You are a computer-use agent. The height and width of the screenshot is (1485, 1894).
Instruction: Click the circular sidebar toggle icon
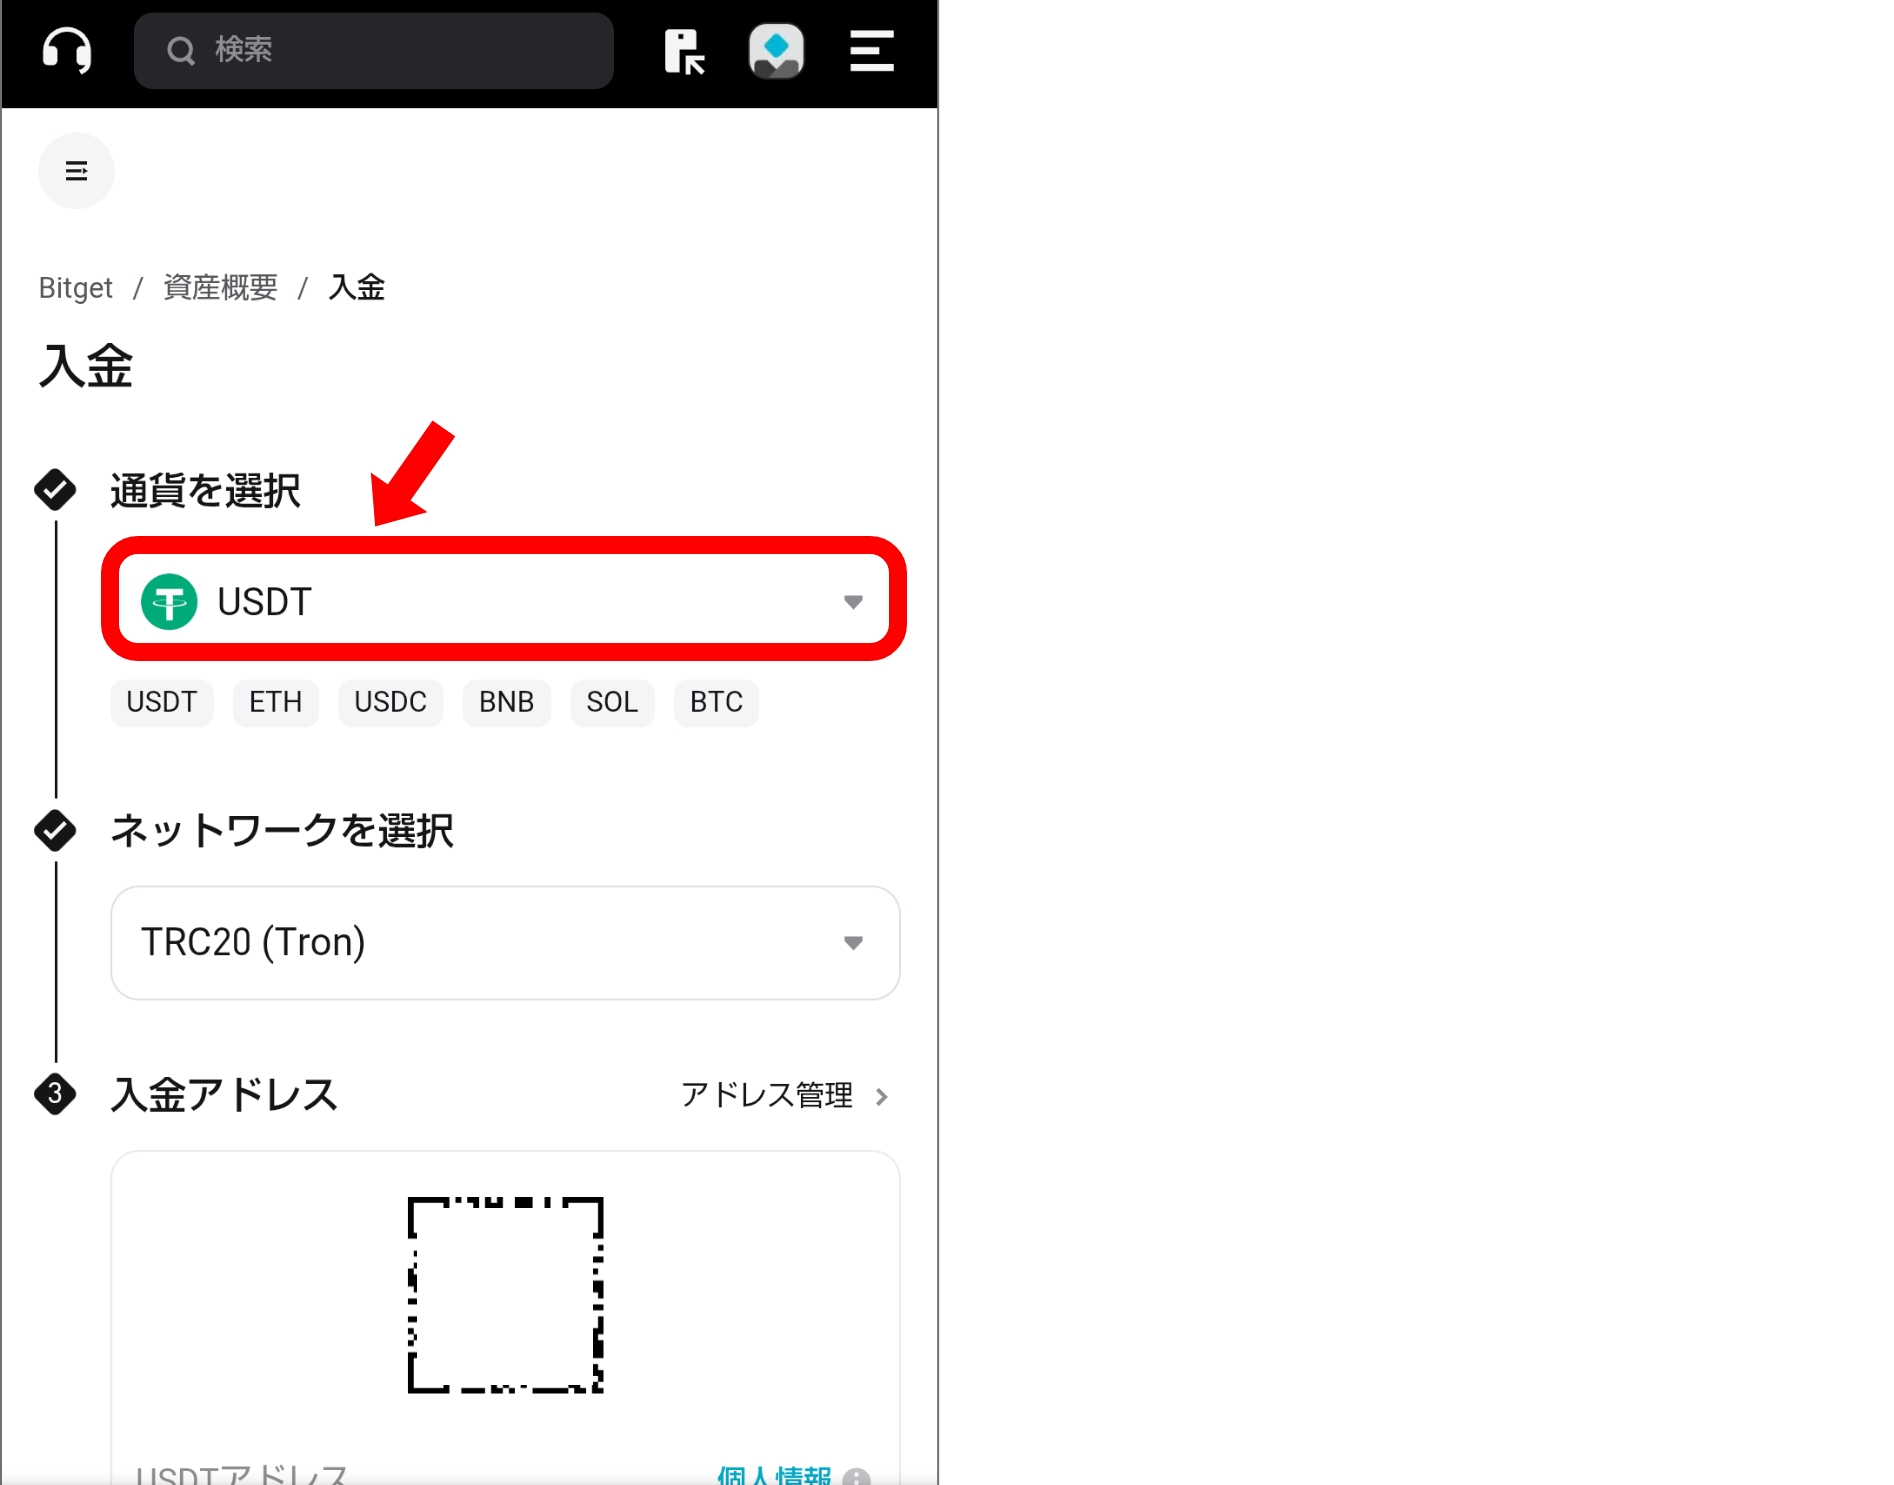[75, 171]
